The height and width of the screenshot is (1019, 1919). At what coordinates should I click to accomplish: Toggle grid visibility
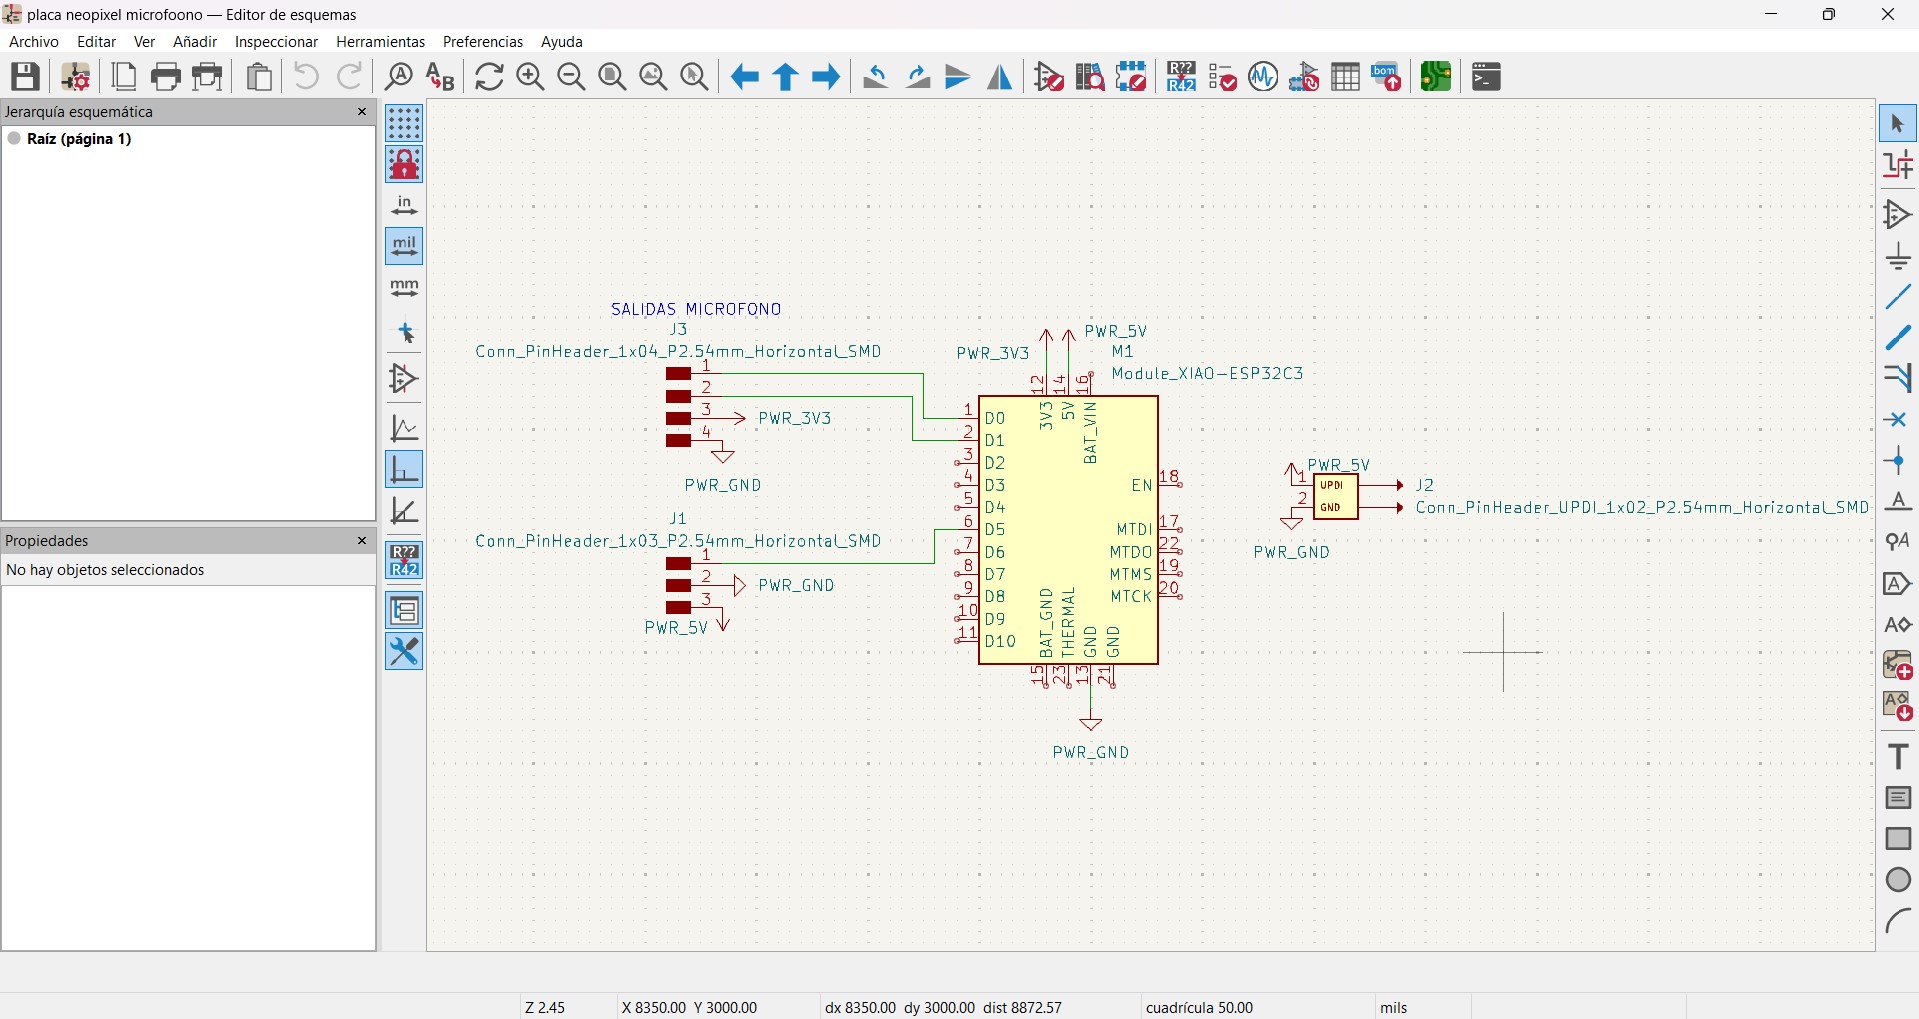404,123
